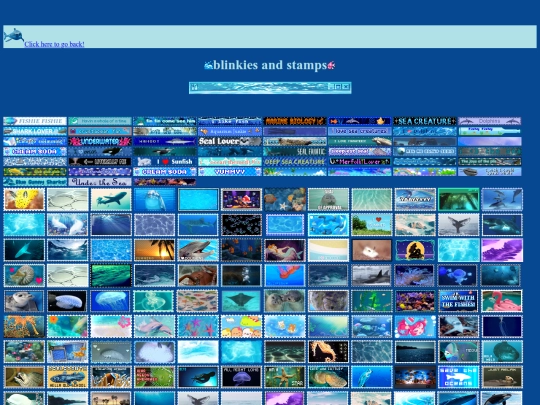Click the purple waves stamp

pyautogui.click(x=502, y=250)
